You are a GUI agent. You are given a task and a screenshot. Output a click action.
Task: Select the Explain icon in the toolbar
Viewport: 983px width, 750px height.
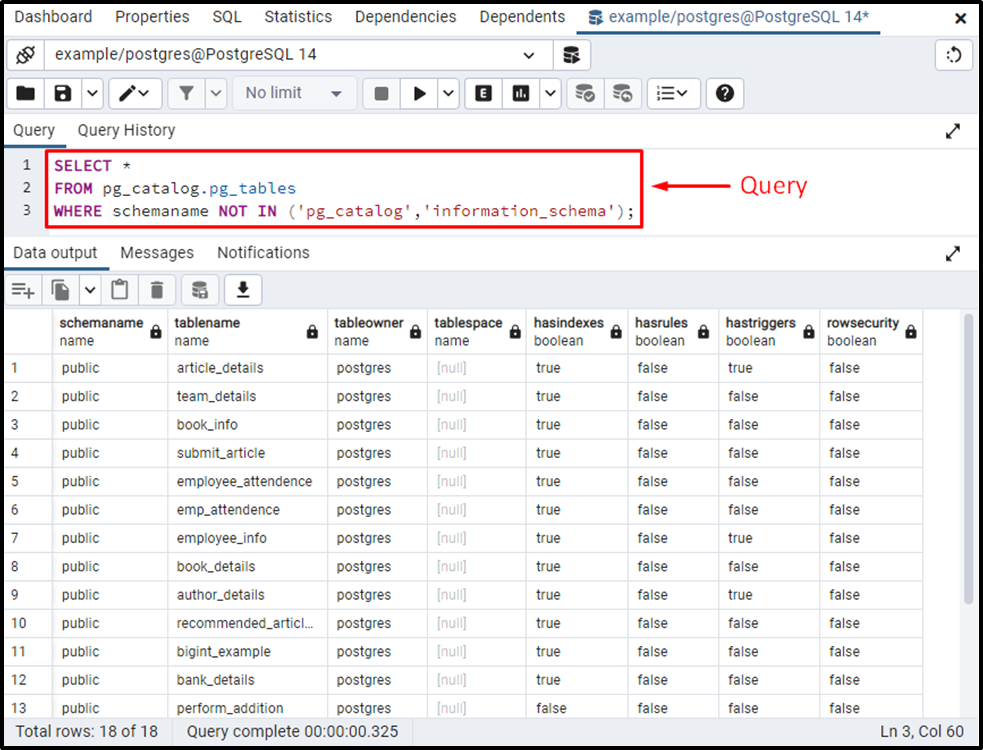click(483, 93)
